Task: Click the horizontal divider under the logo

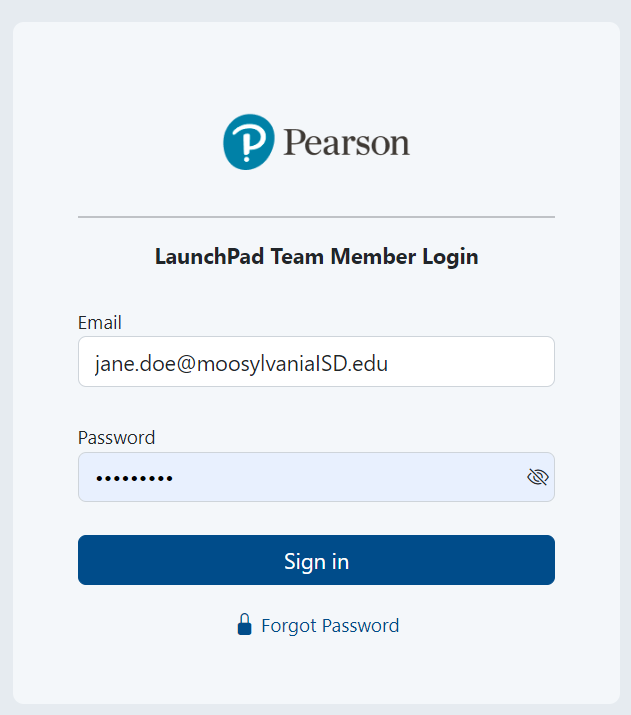Action: [316, 217]
